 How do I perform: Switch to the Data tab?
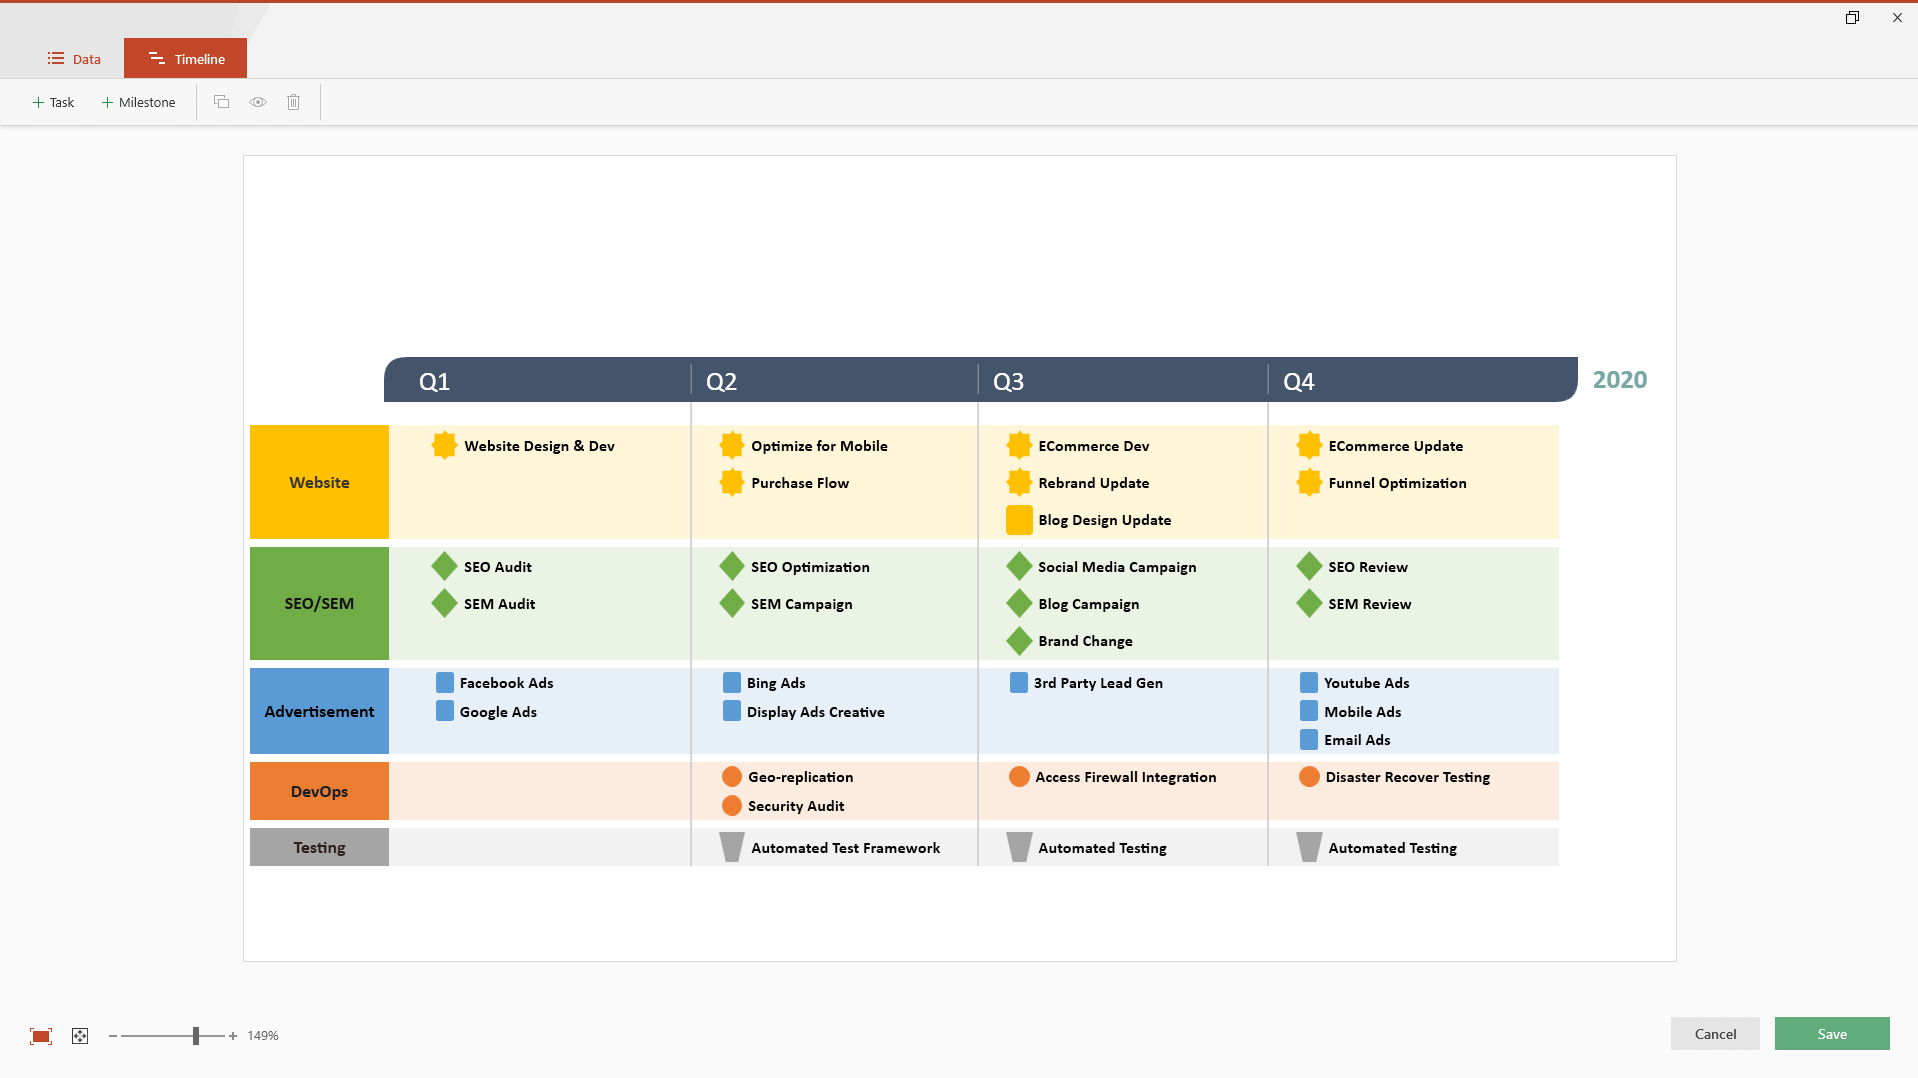75,59
